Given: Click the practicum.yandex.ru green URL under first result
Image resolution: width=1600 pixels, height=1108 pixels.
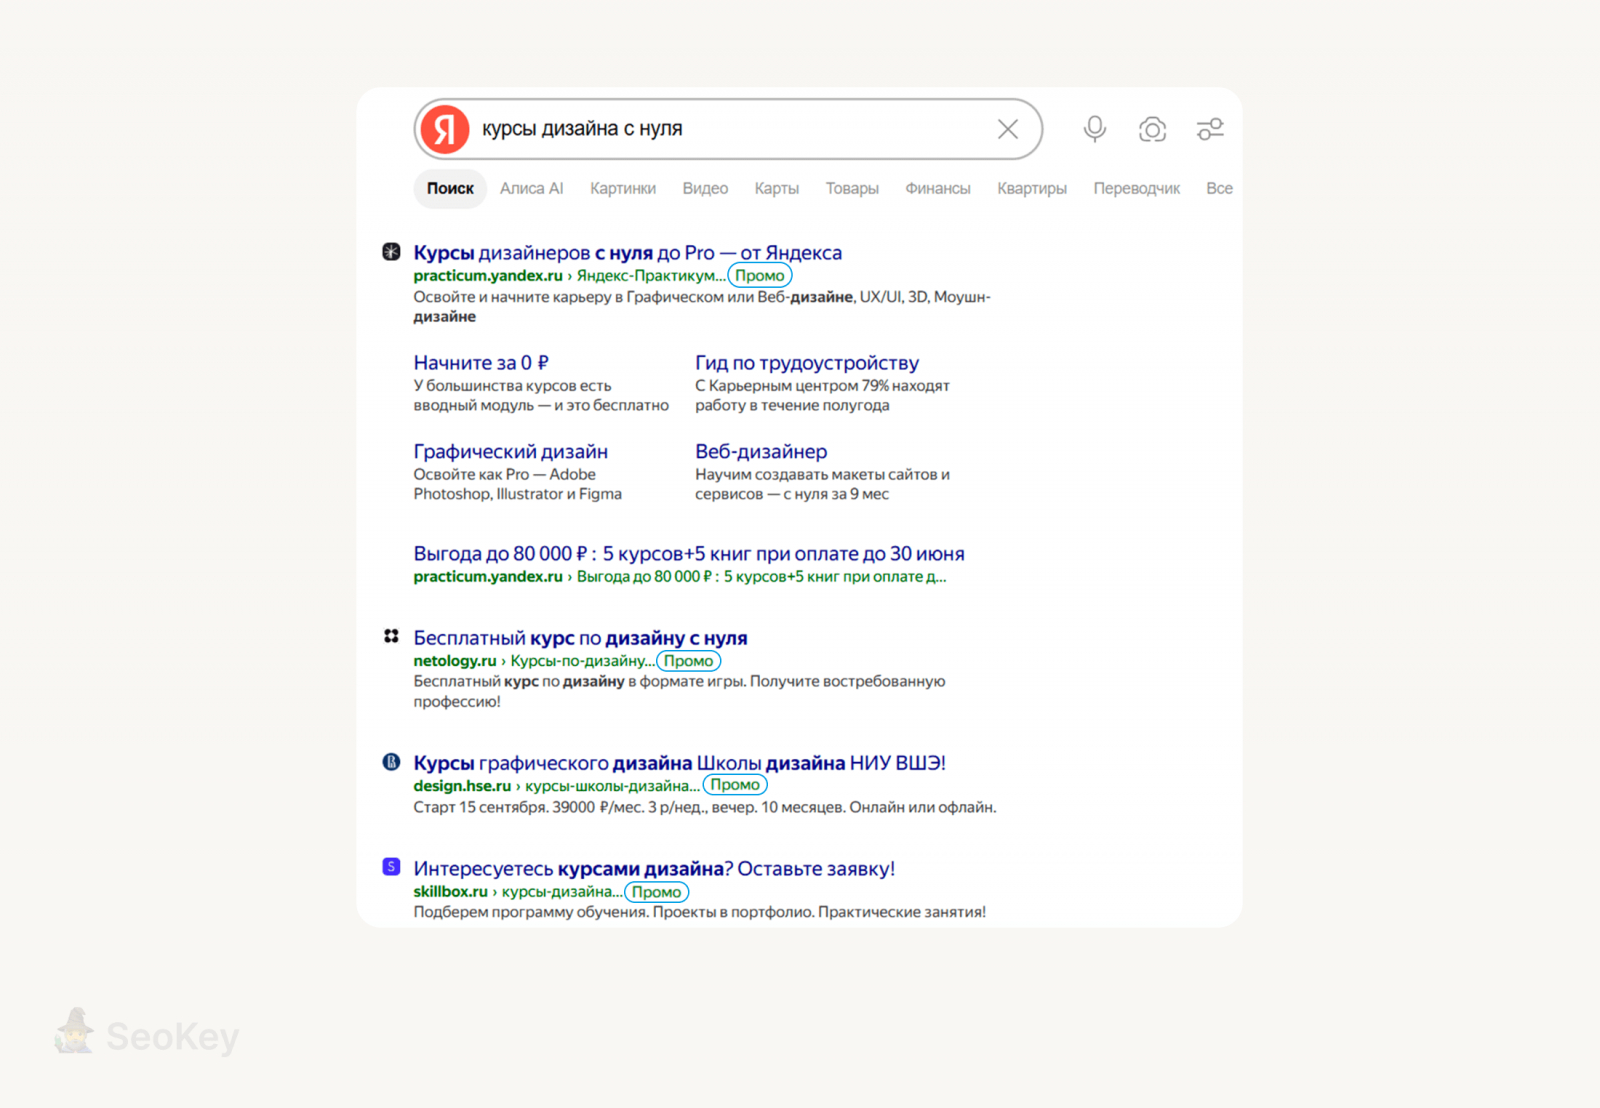Looking at the screenshot, I should click(488, 276).
